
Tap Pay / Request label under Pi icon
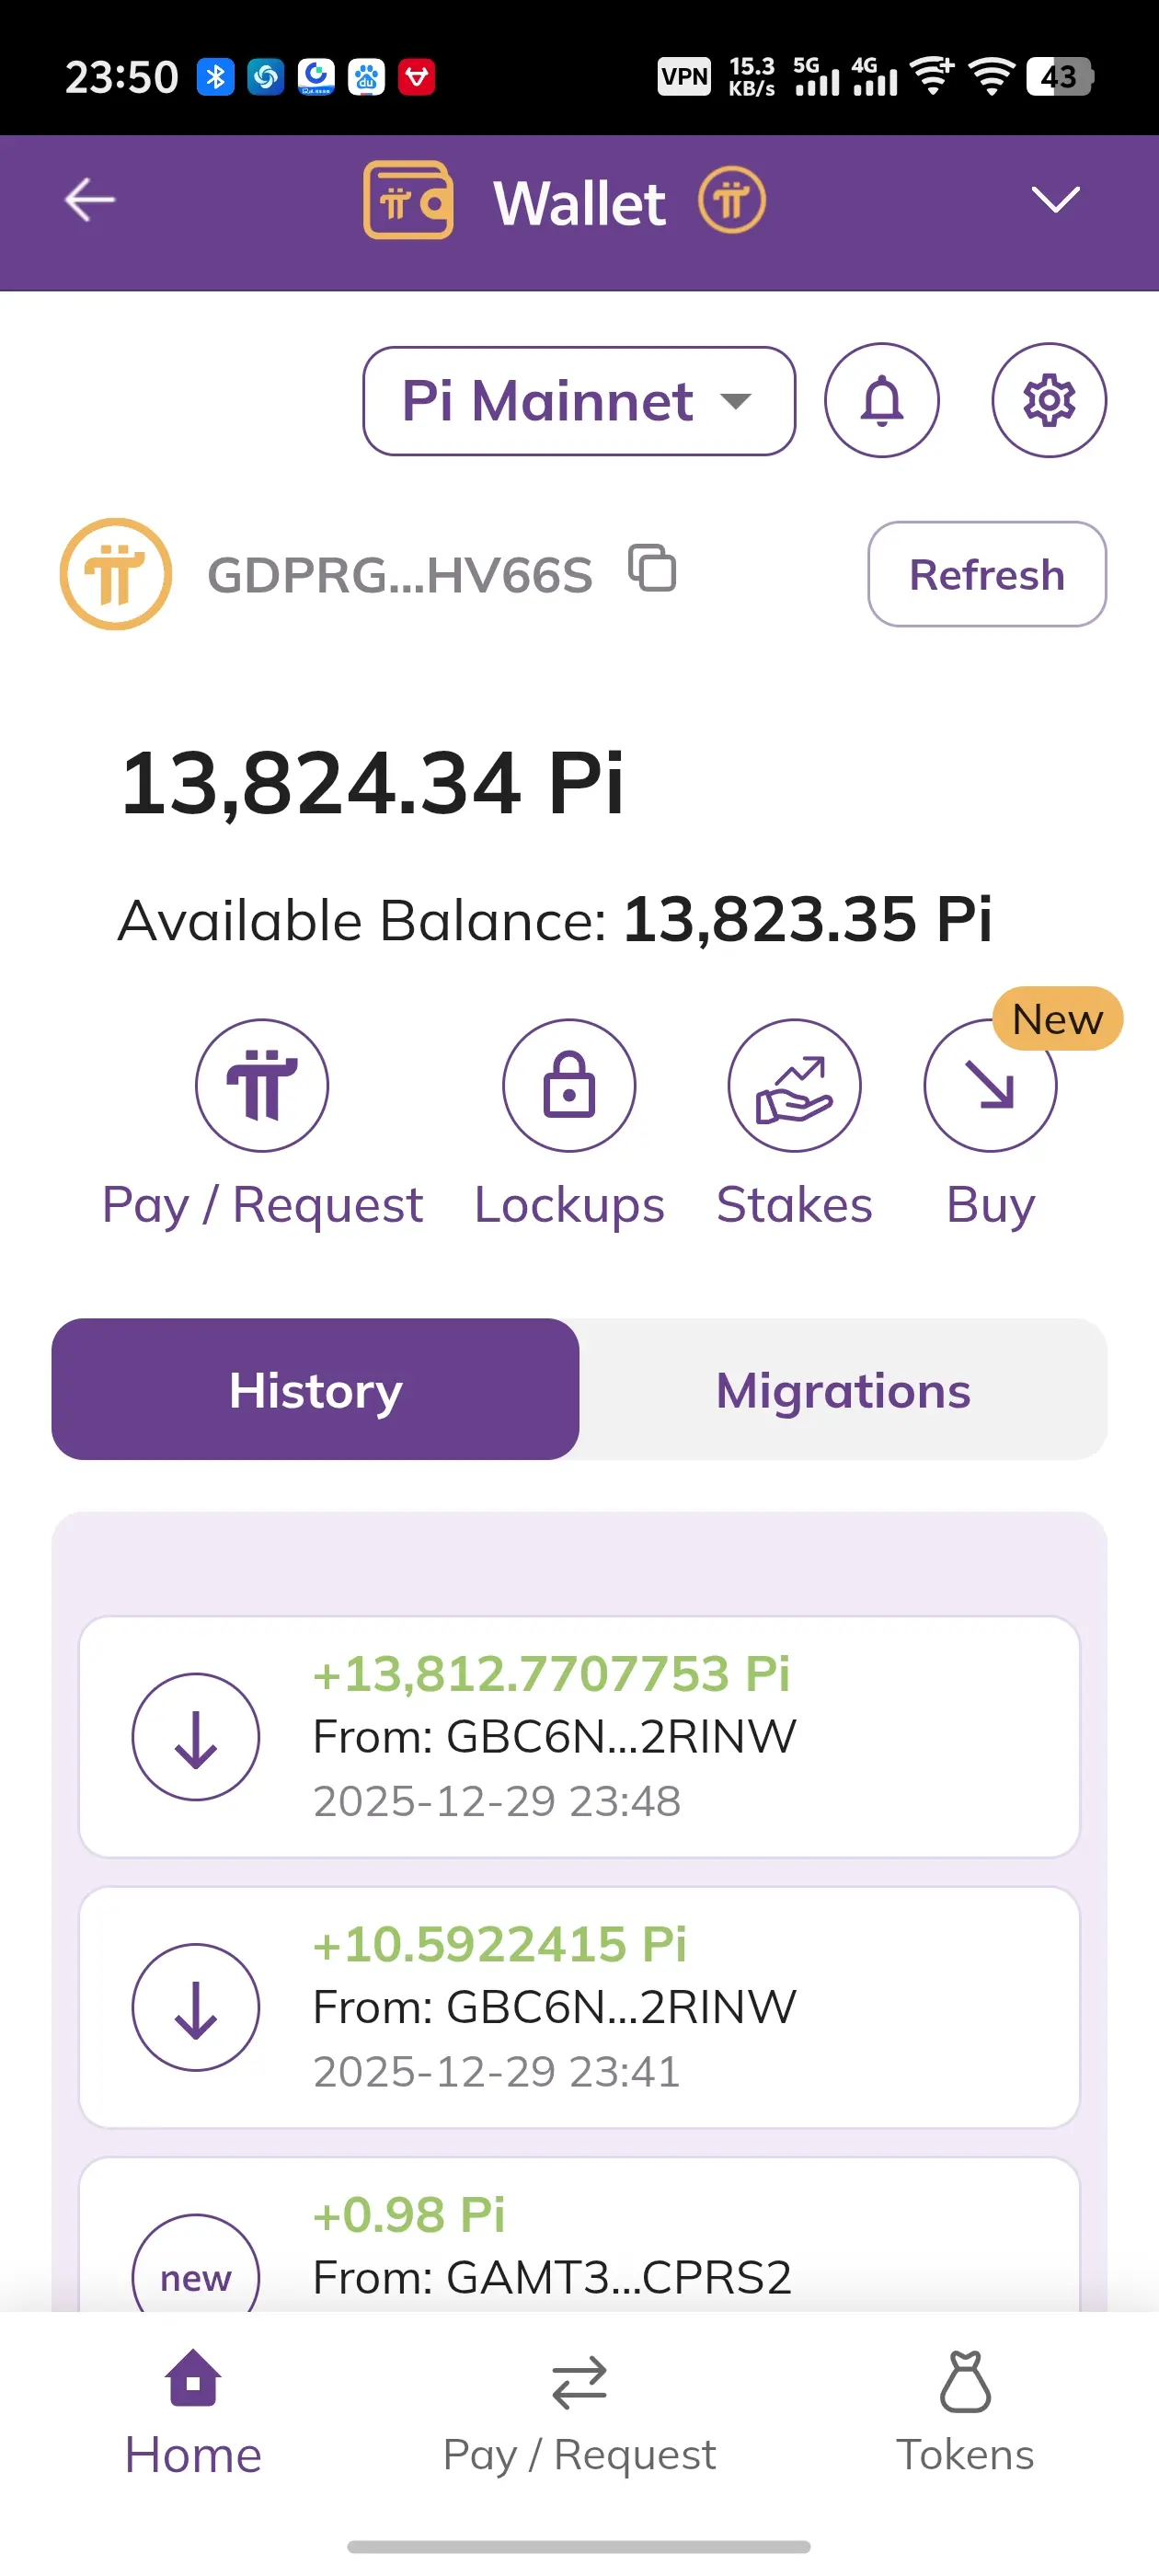coord(262,1205)
